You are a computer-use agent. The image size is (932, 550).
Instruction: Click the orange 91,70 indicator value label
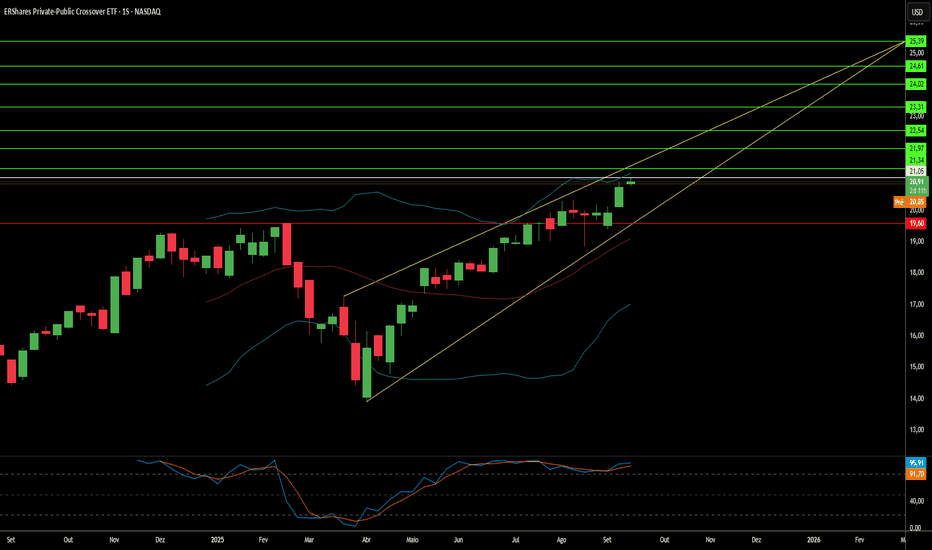916,473
